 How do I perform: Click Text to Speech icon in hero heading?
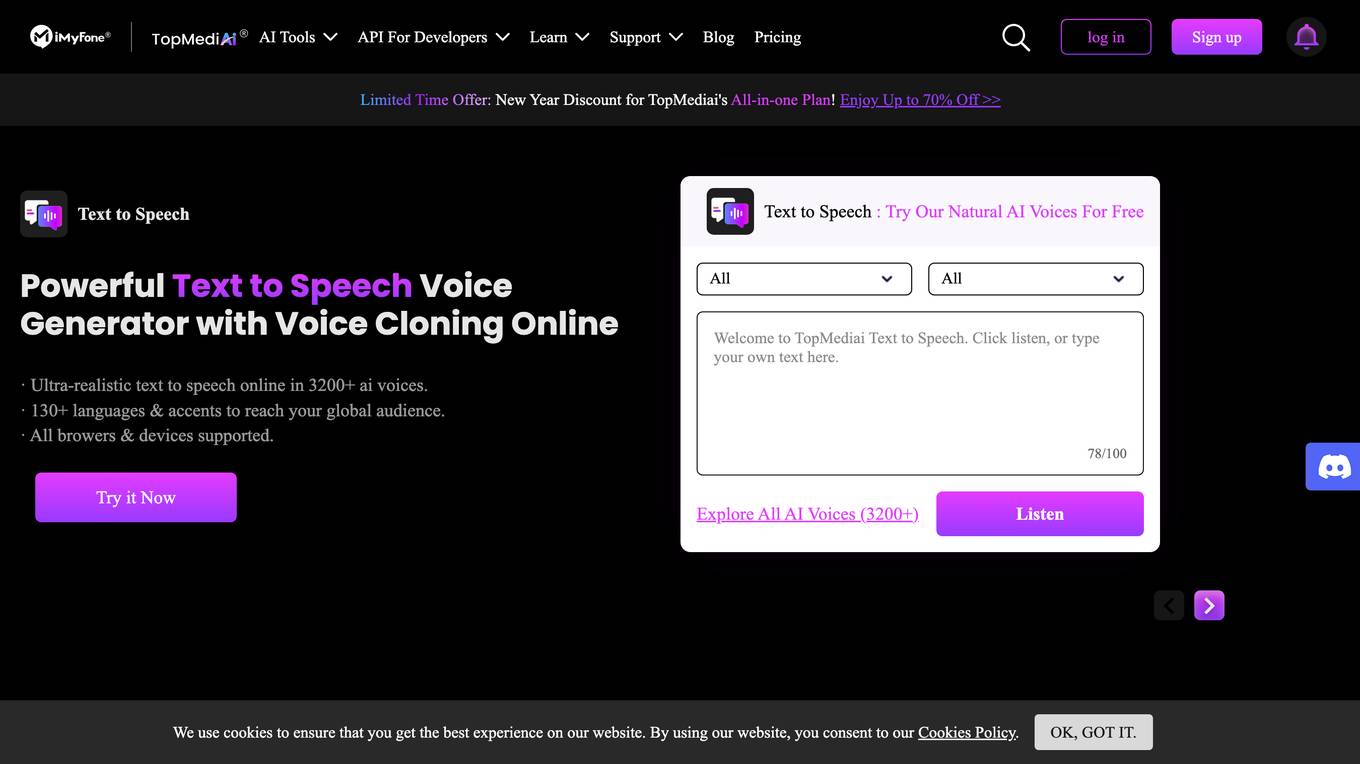coord(44,214)
